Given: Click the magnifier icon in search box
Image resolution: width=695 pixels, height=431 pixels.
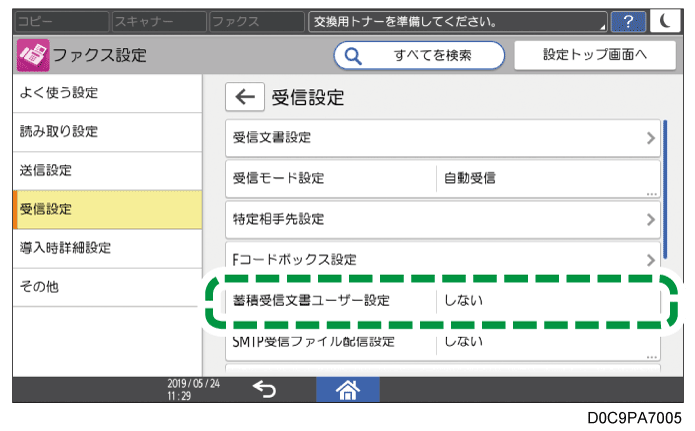Looking at the screenshot, I should pyautogui.click(x=353, y=56).
